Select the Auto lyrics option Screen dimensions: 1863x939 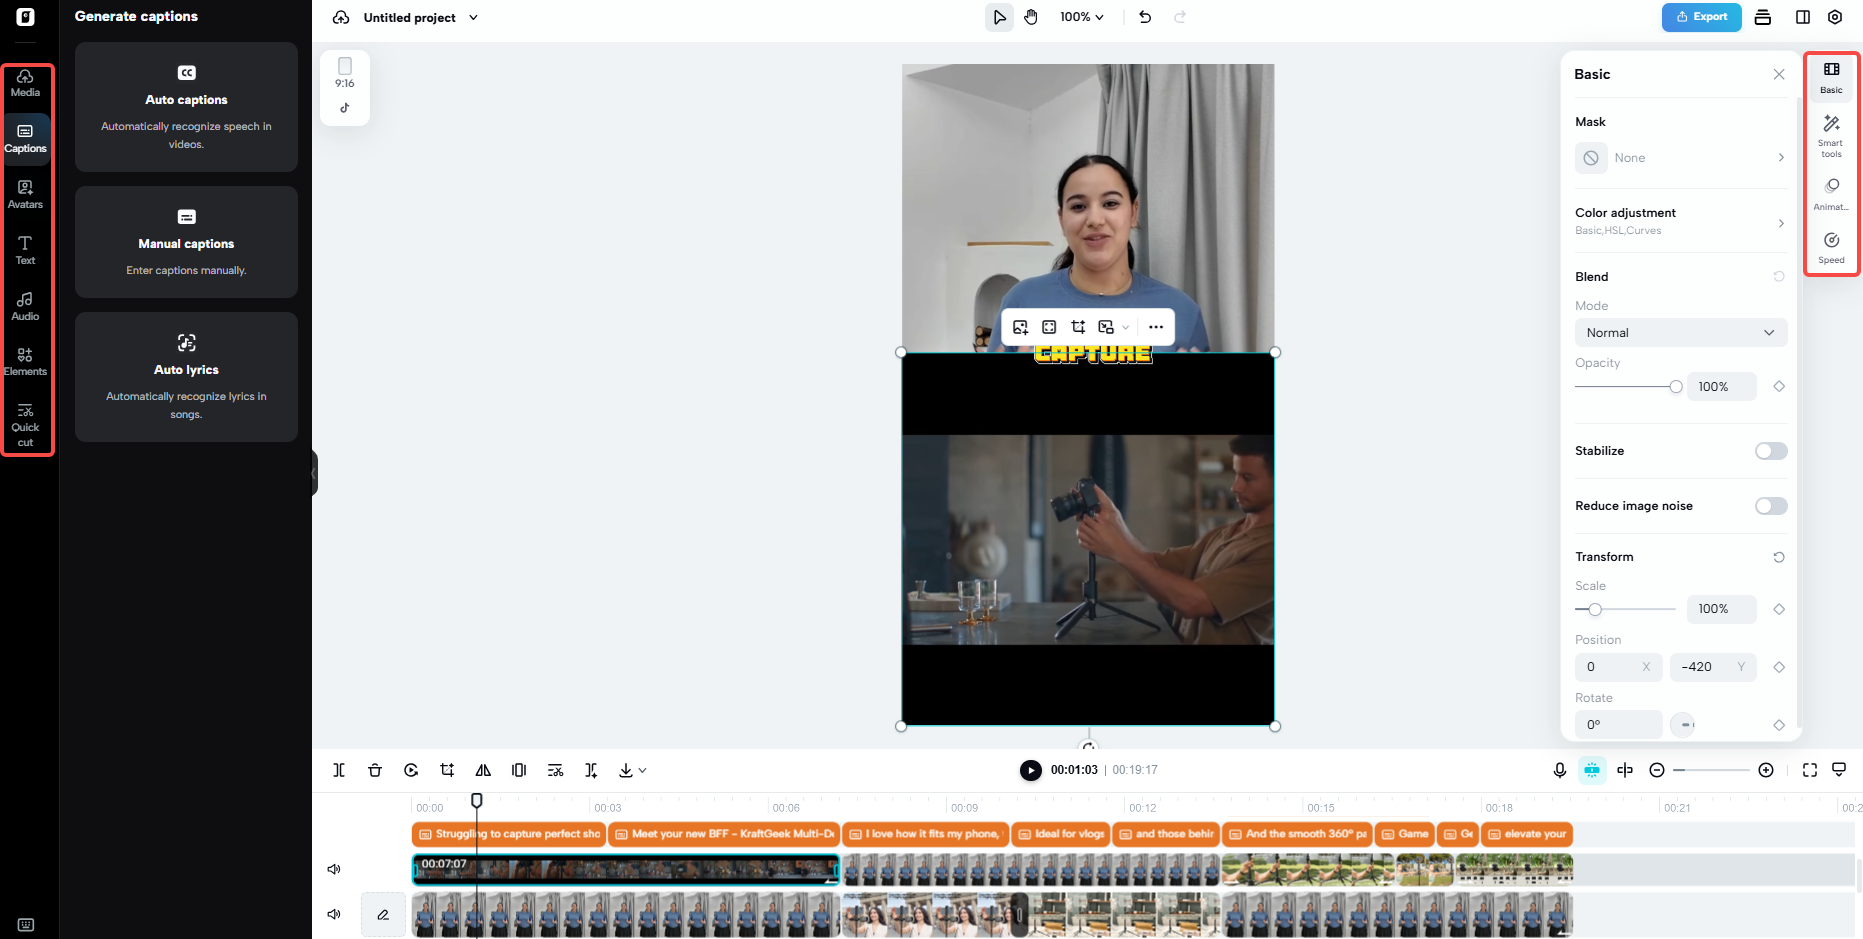[186, 377]
